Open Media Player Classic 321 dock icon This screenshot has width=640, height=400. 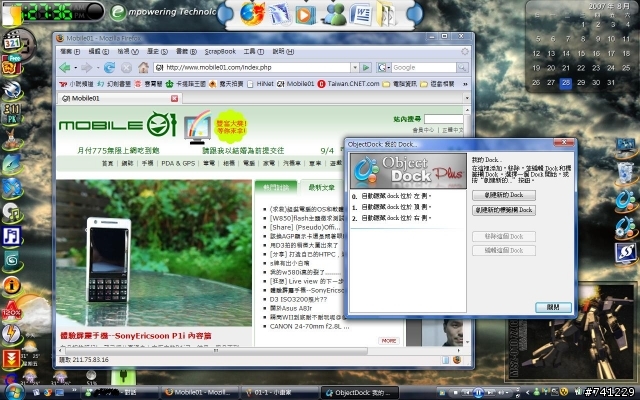13,40
